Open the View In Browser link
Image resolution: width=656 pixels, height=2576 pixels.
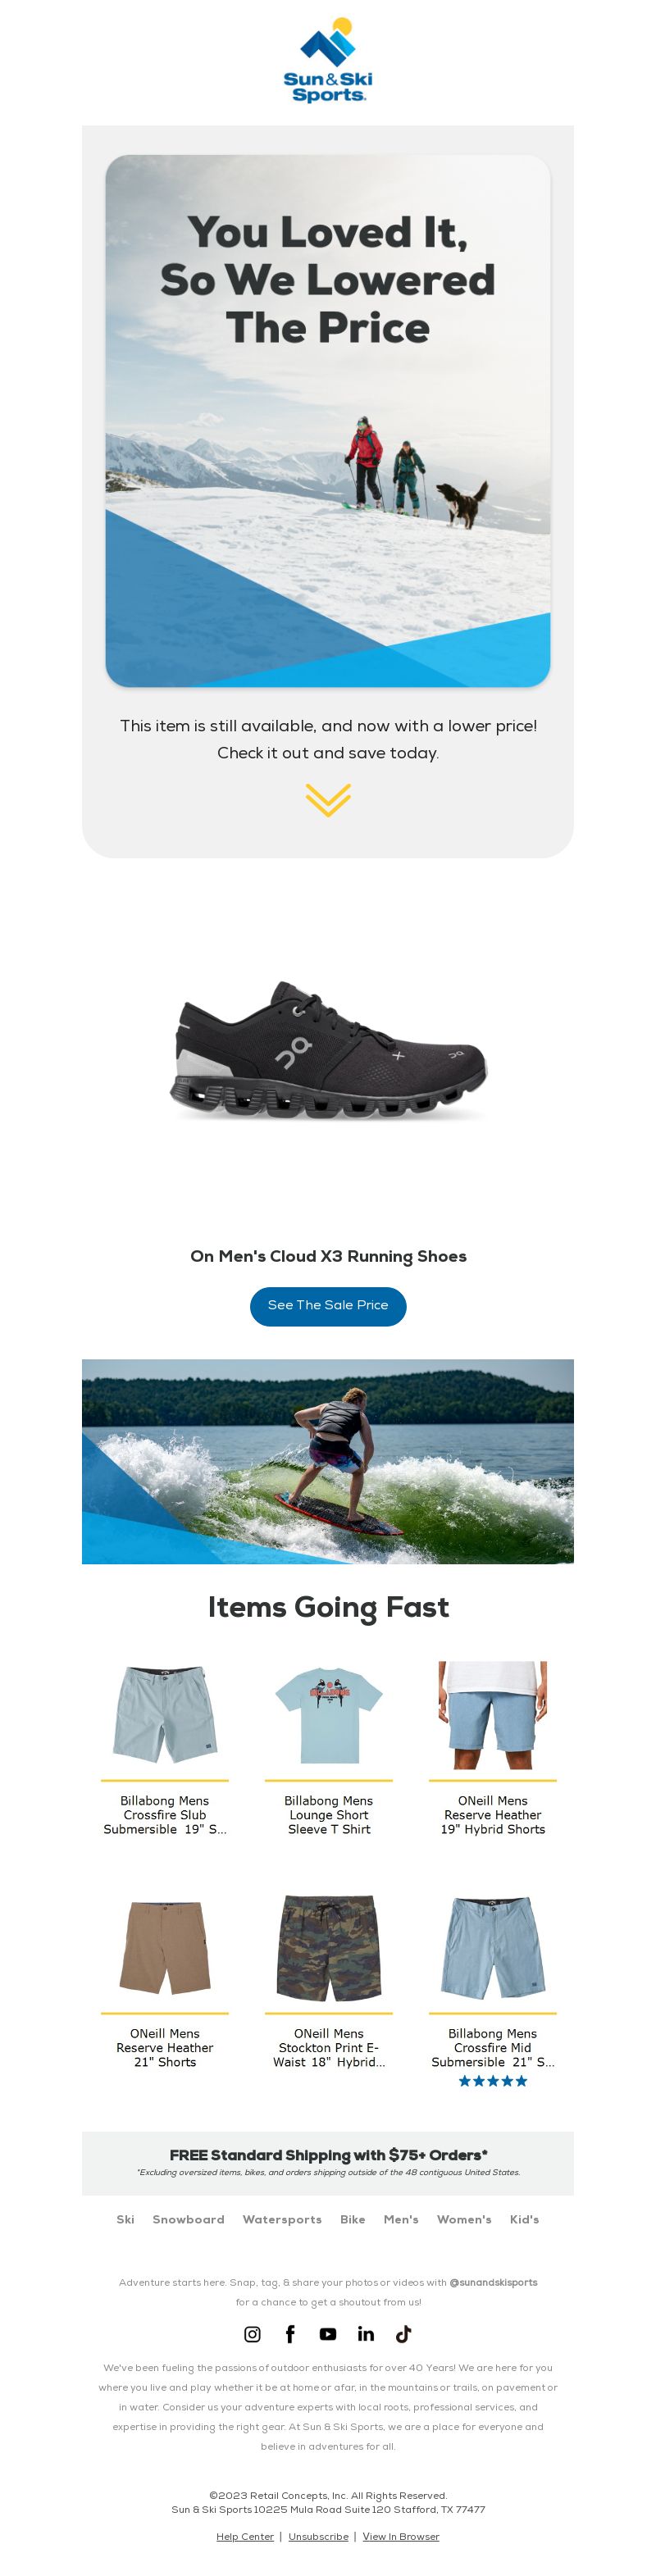pos(400,2536)
